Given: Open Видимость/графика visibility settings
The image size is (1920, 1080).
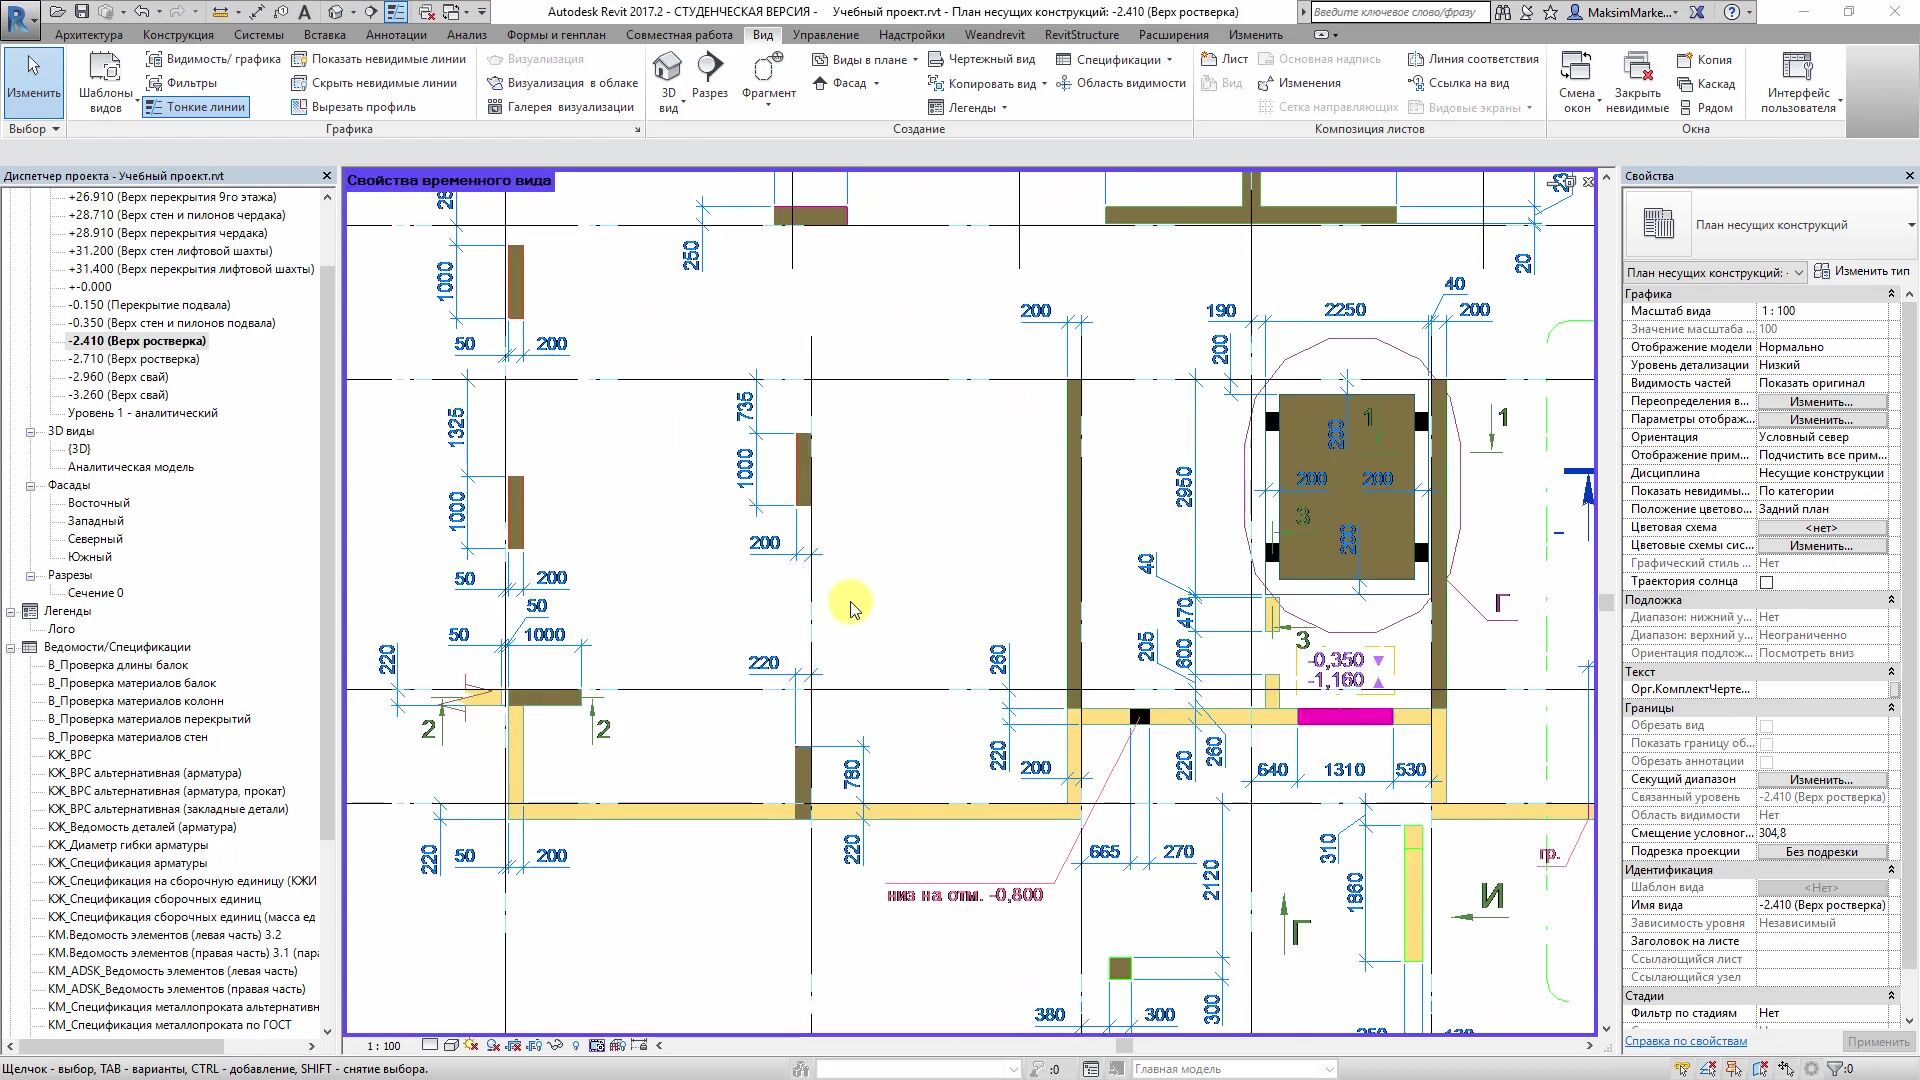Looking at the screenshot, I should (213, 59).
